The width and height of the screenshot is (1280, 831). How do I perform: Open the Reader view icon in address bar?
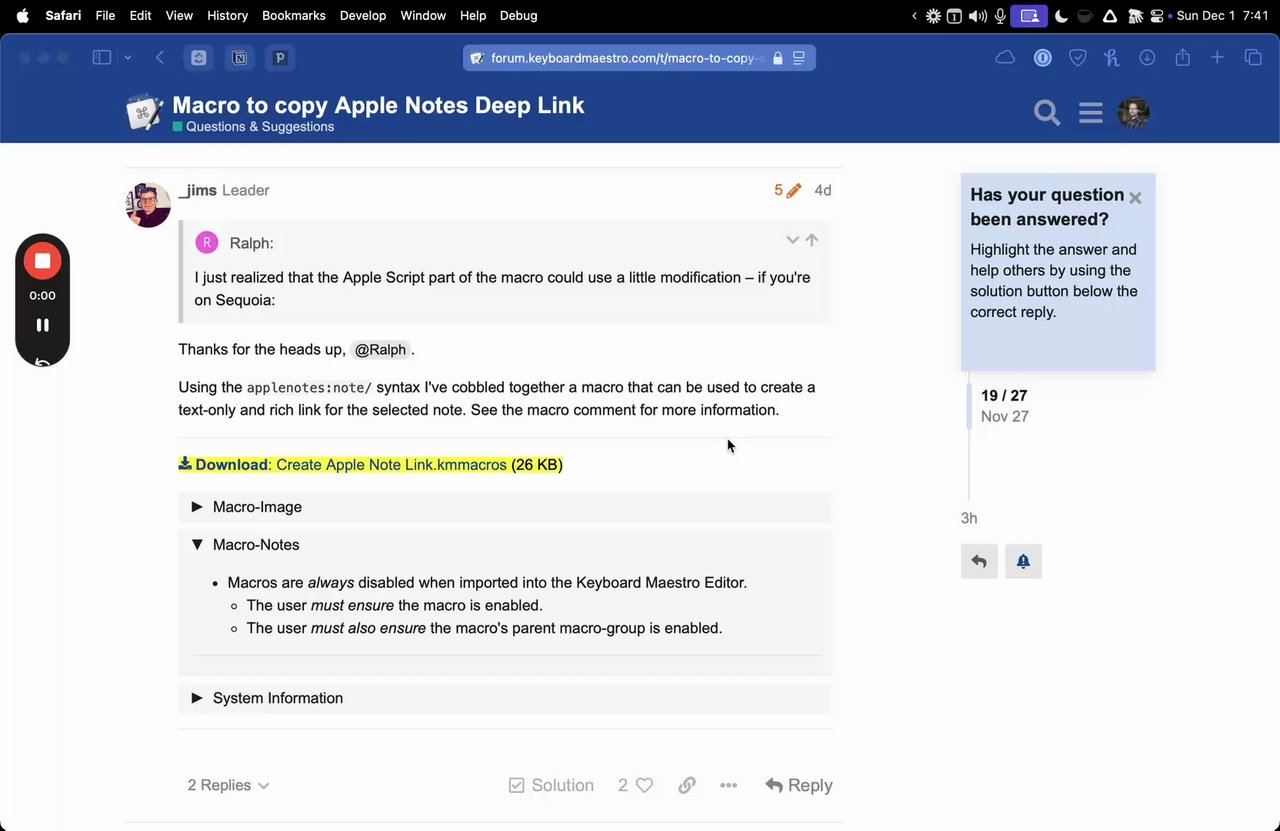coord(799,58)
